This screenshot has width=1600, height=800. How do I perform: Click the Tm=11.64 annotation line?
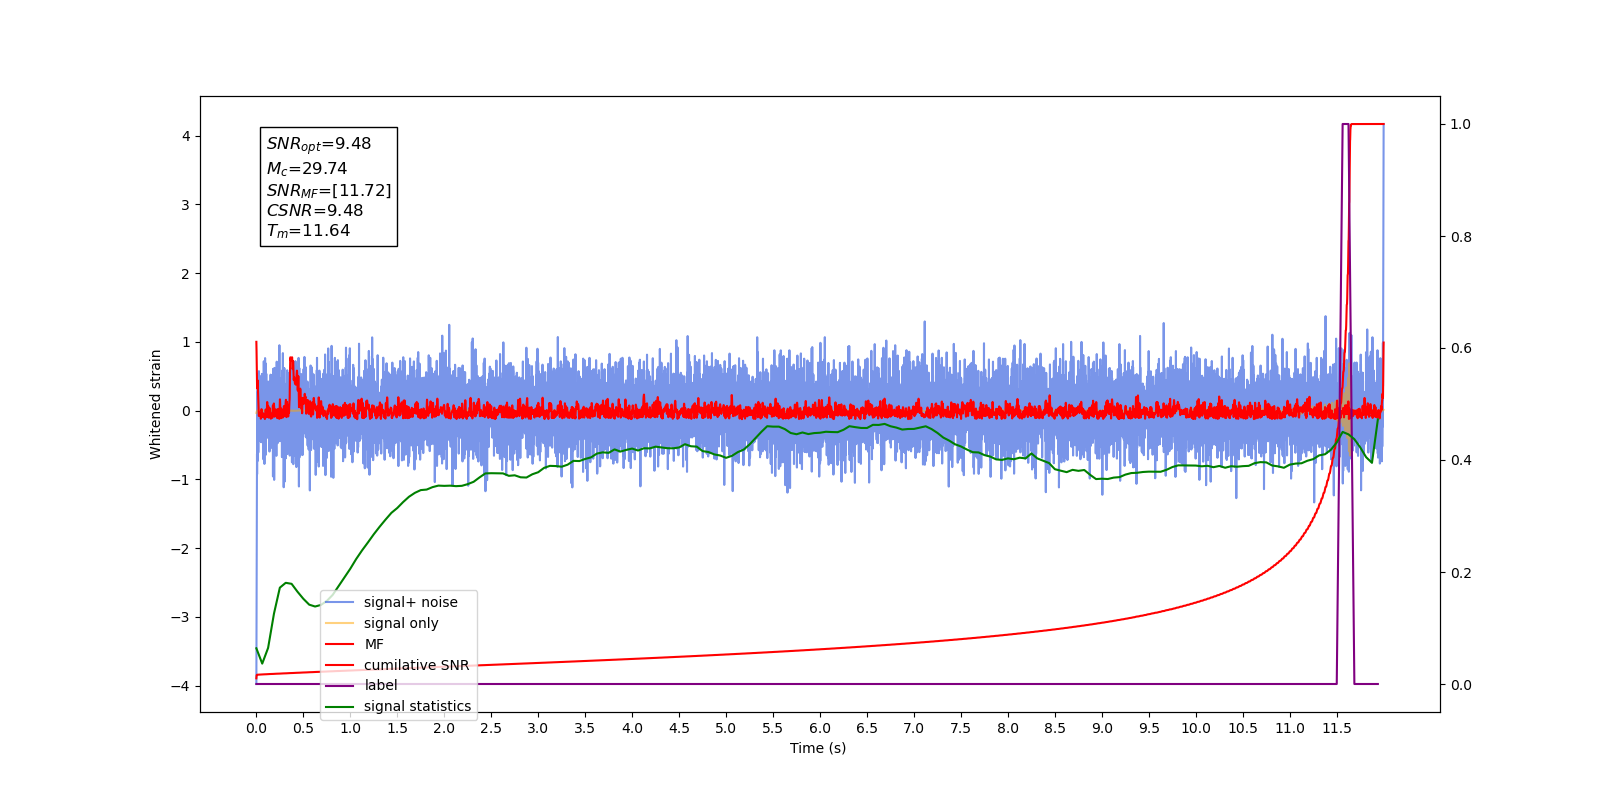308,231
